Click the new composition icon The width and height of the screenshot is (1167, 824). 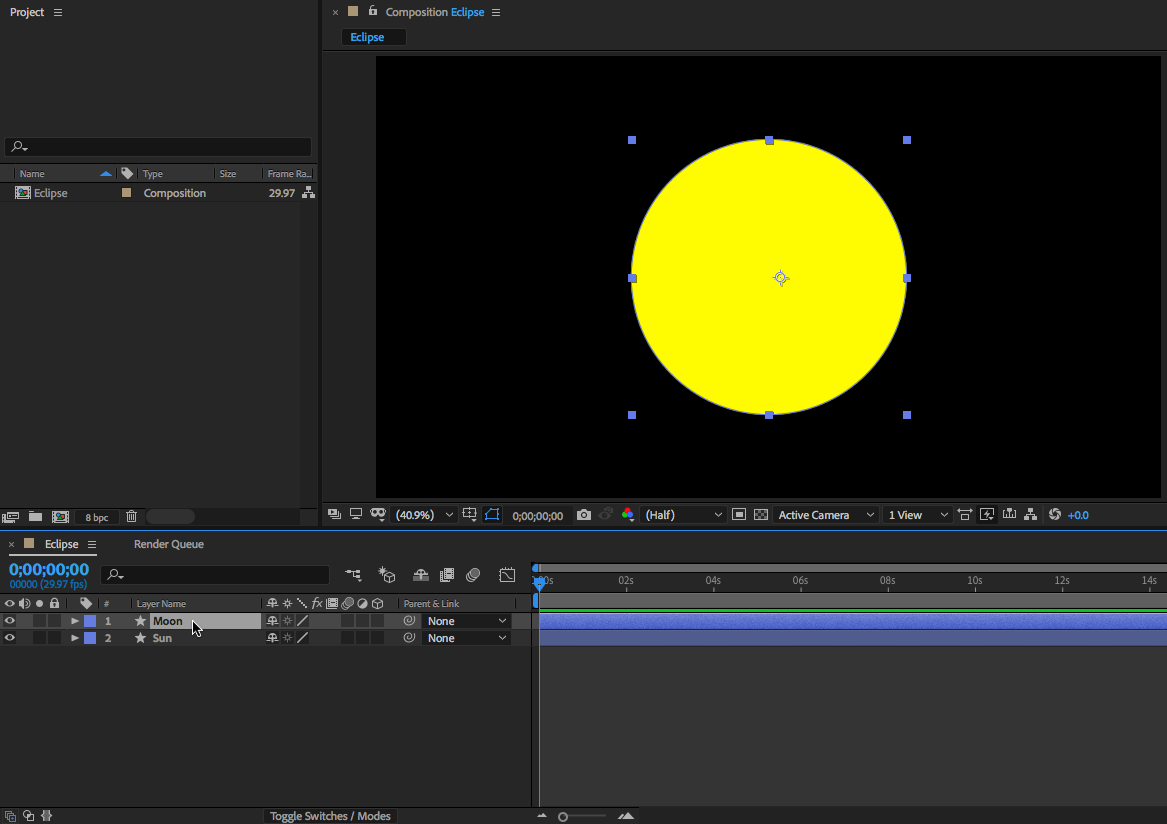(60, 517)
